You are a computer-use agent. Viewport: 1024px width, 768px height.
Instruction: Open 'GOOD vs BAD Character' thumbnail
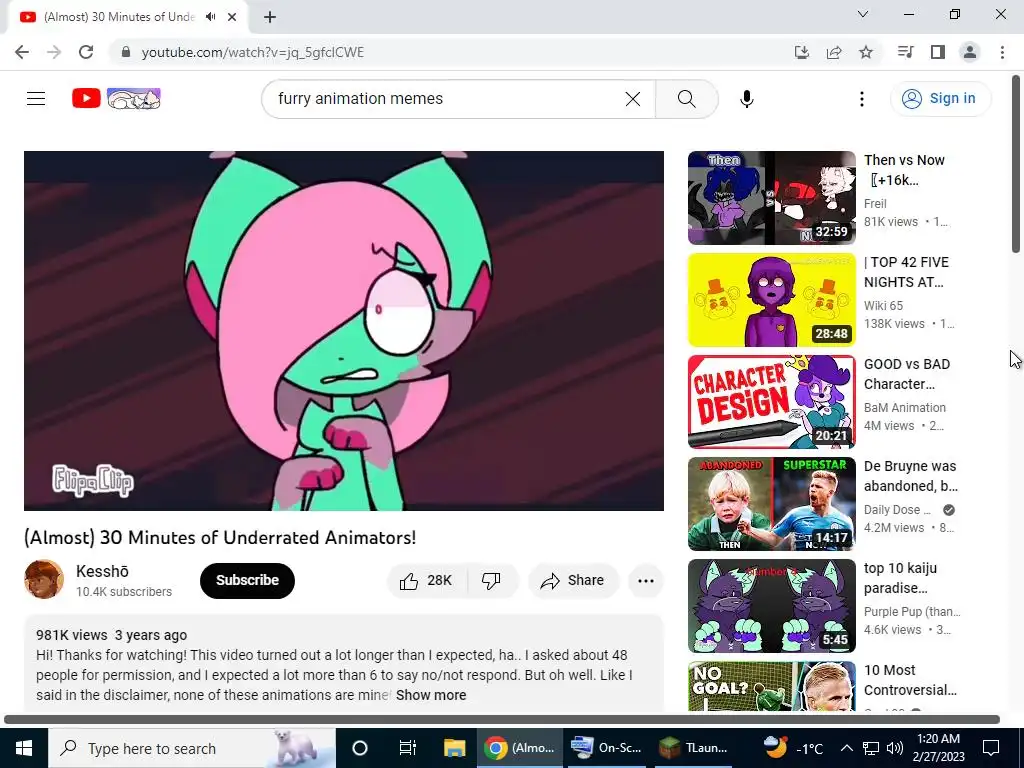pyautogui.click(x=771, y=402)
